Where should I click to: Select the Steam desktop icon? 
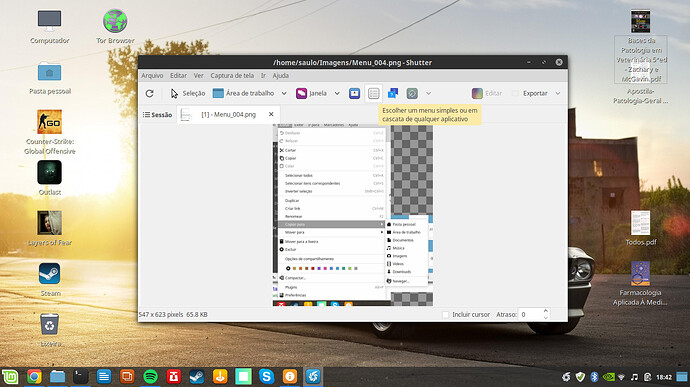point(50,279)
